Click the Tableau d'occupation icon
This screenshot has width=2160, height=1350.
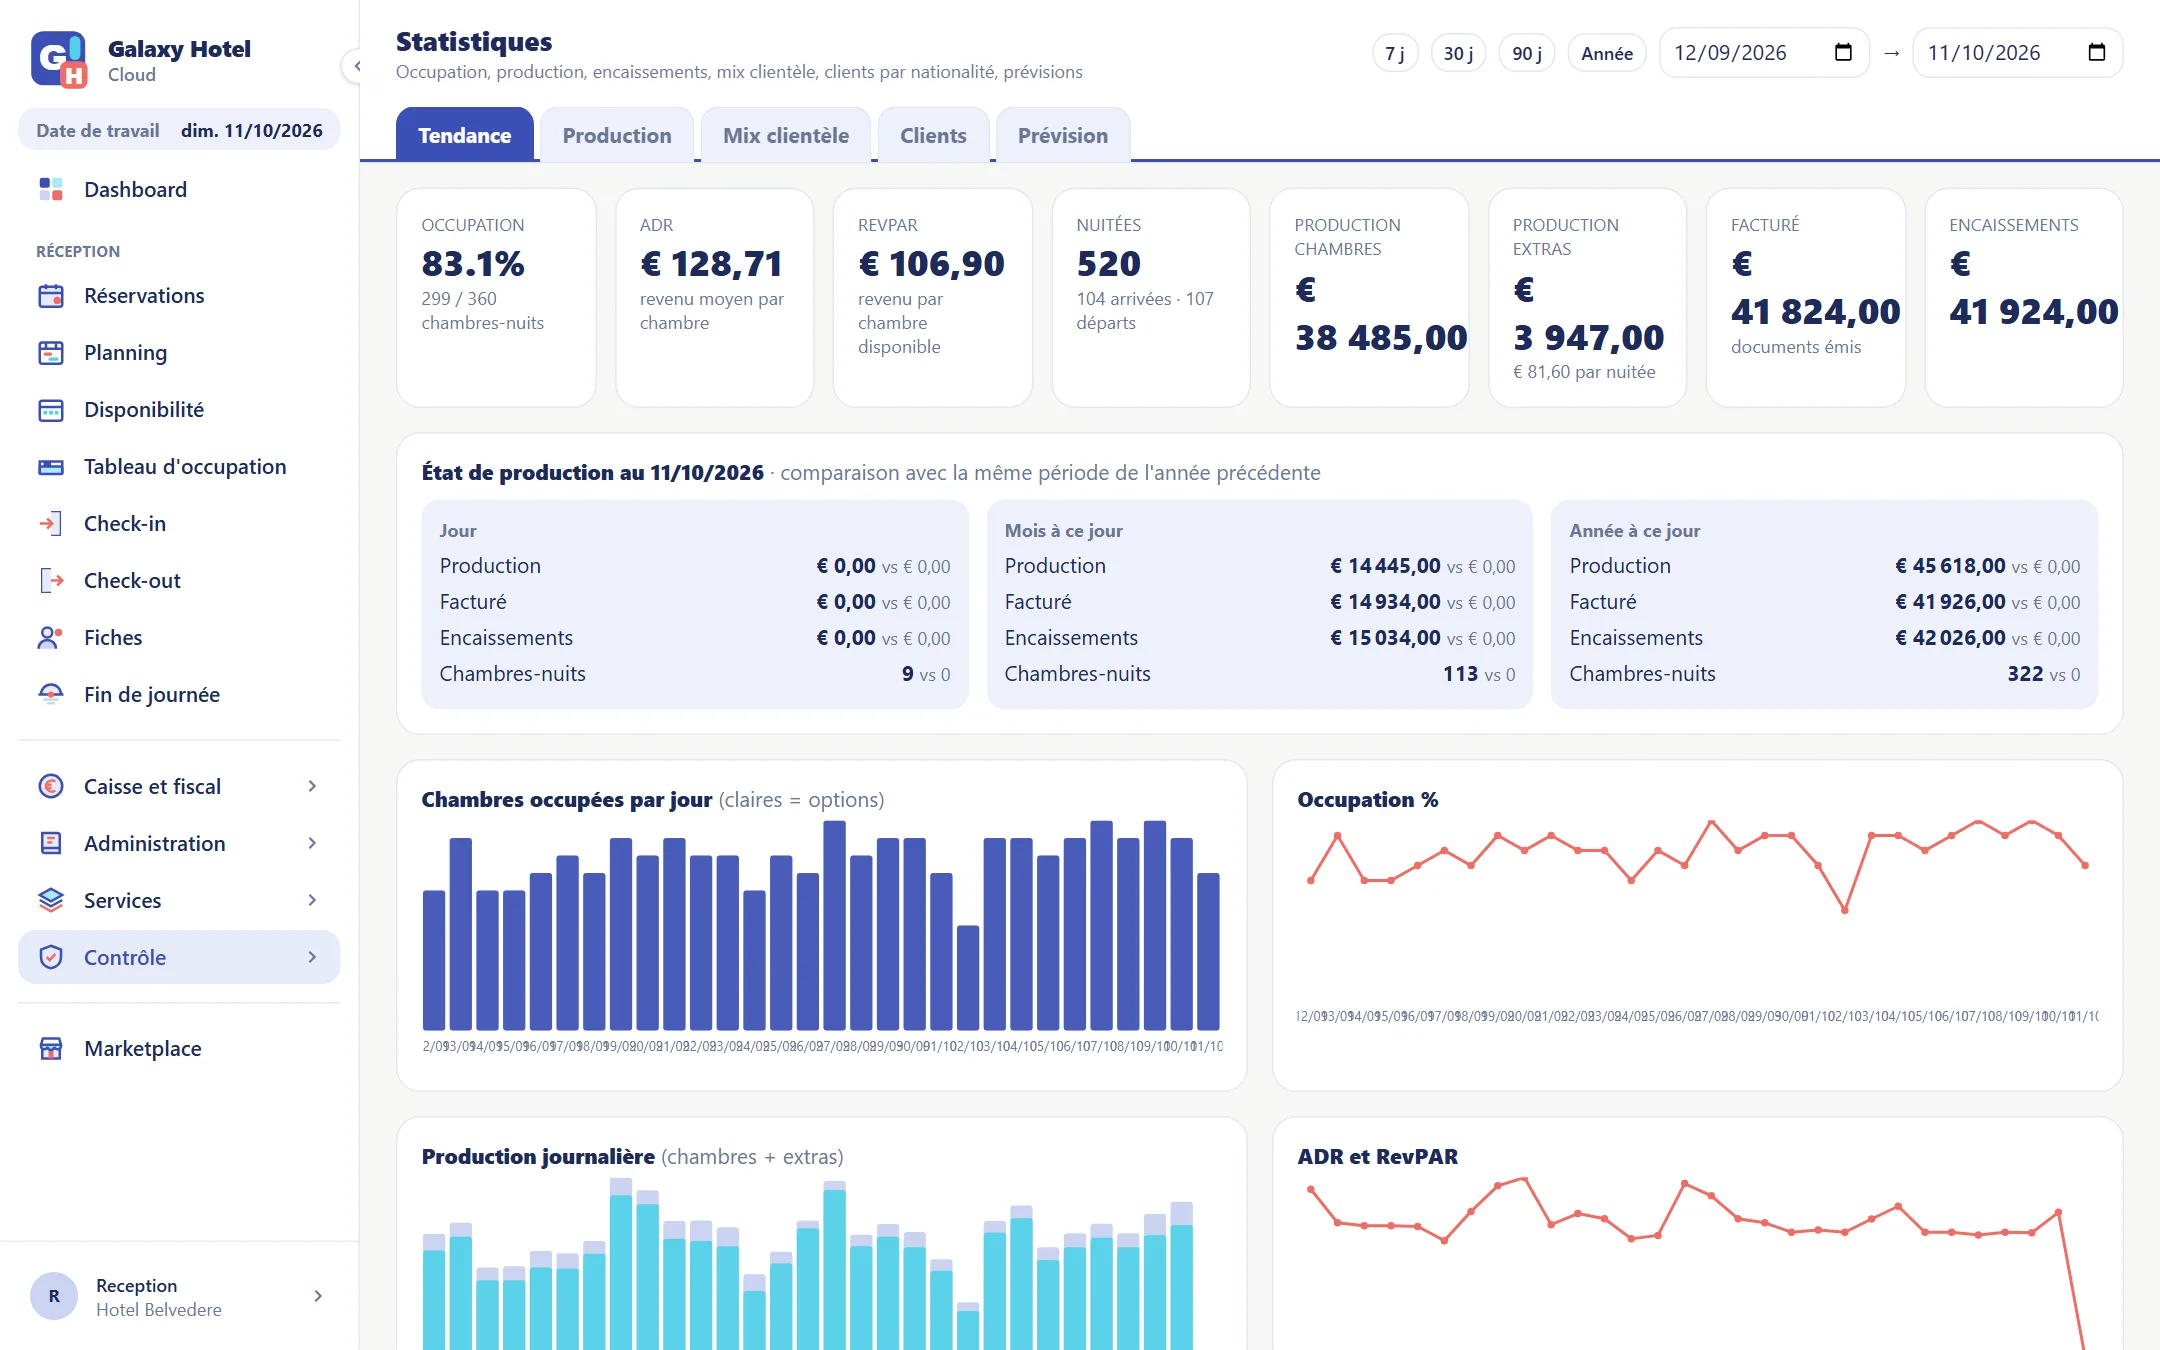51,467
